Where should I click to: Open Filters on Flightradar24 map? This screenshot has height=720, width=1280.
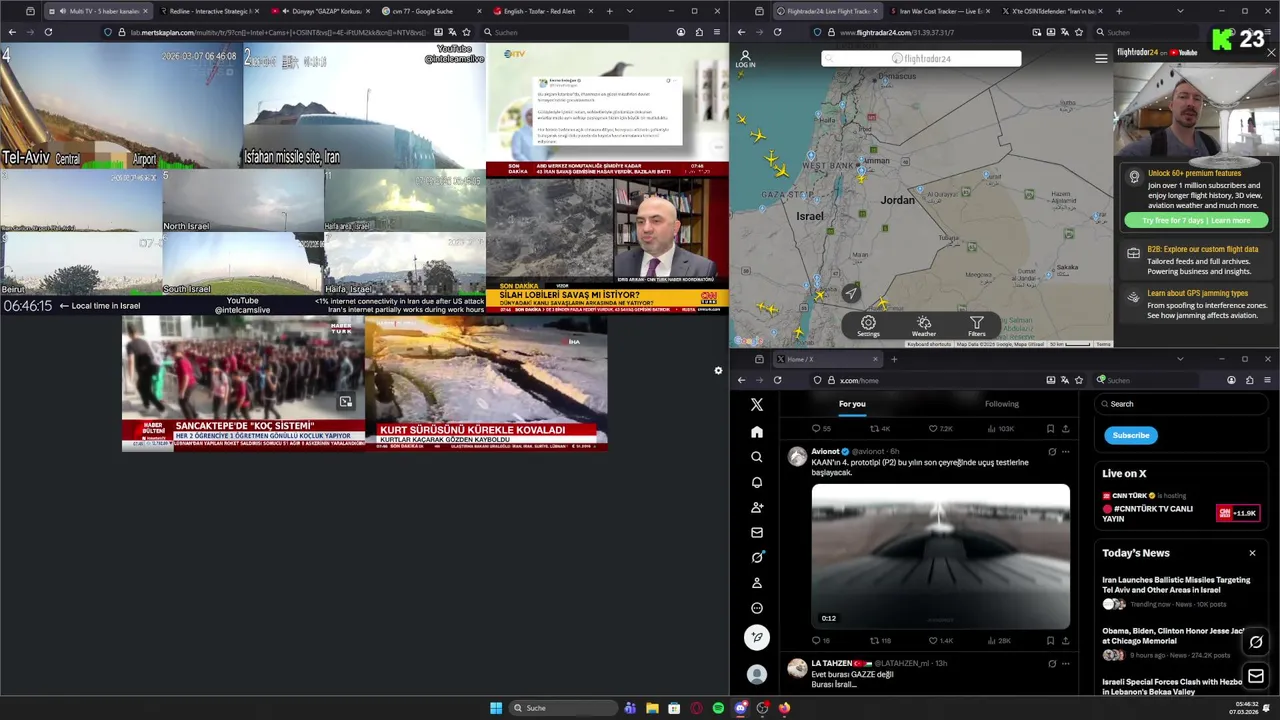pos(977,326)
